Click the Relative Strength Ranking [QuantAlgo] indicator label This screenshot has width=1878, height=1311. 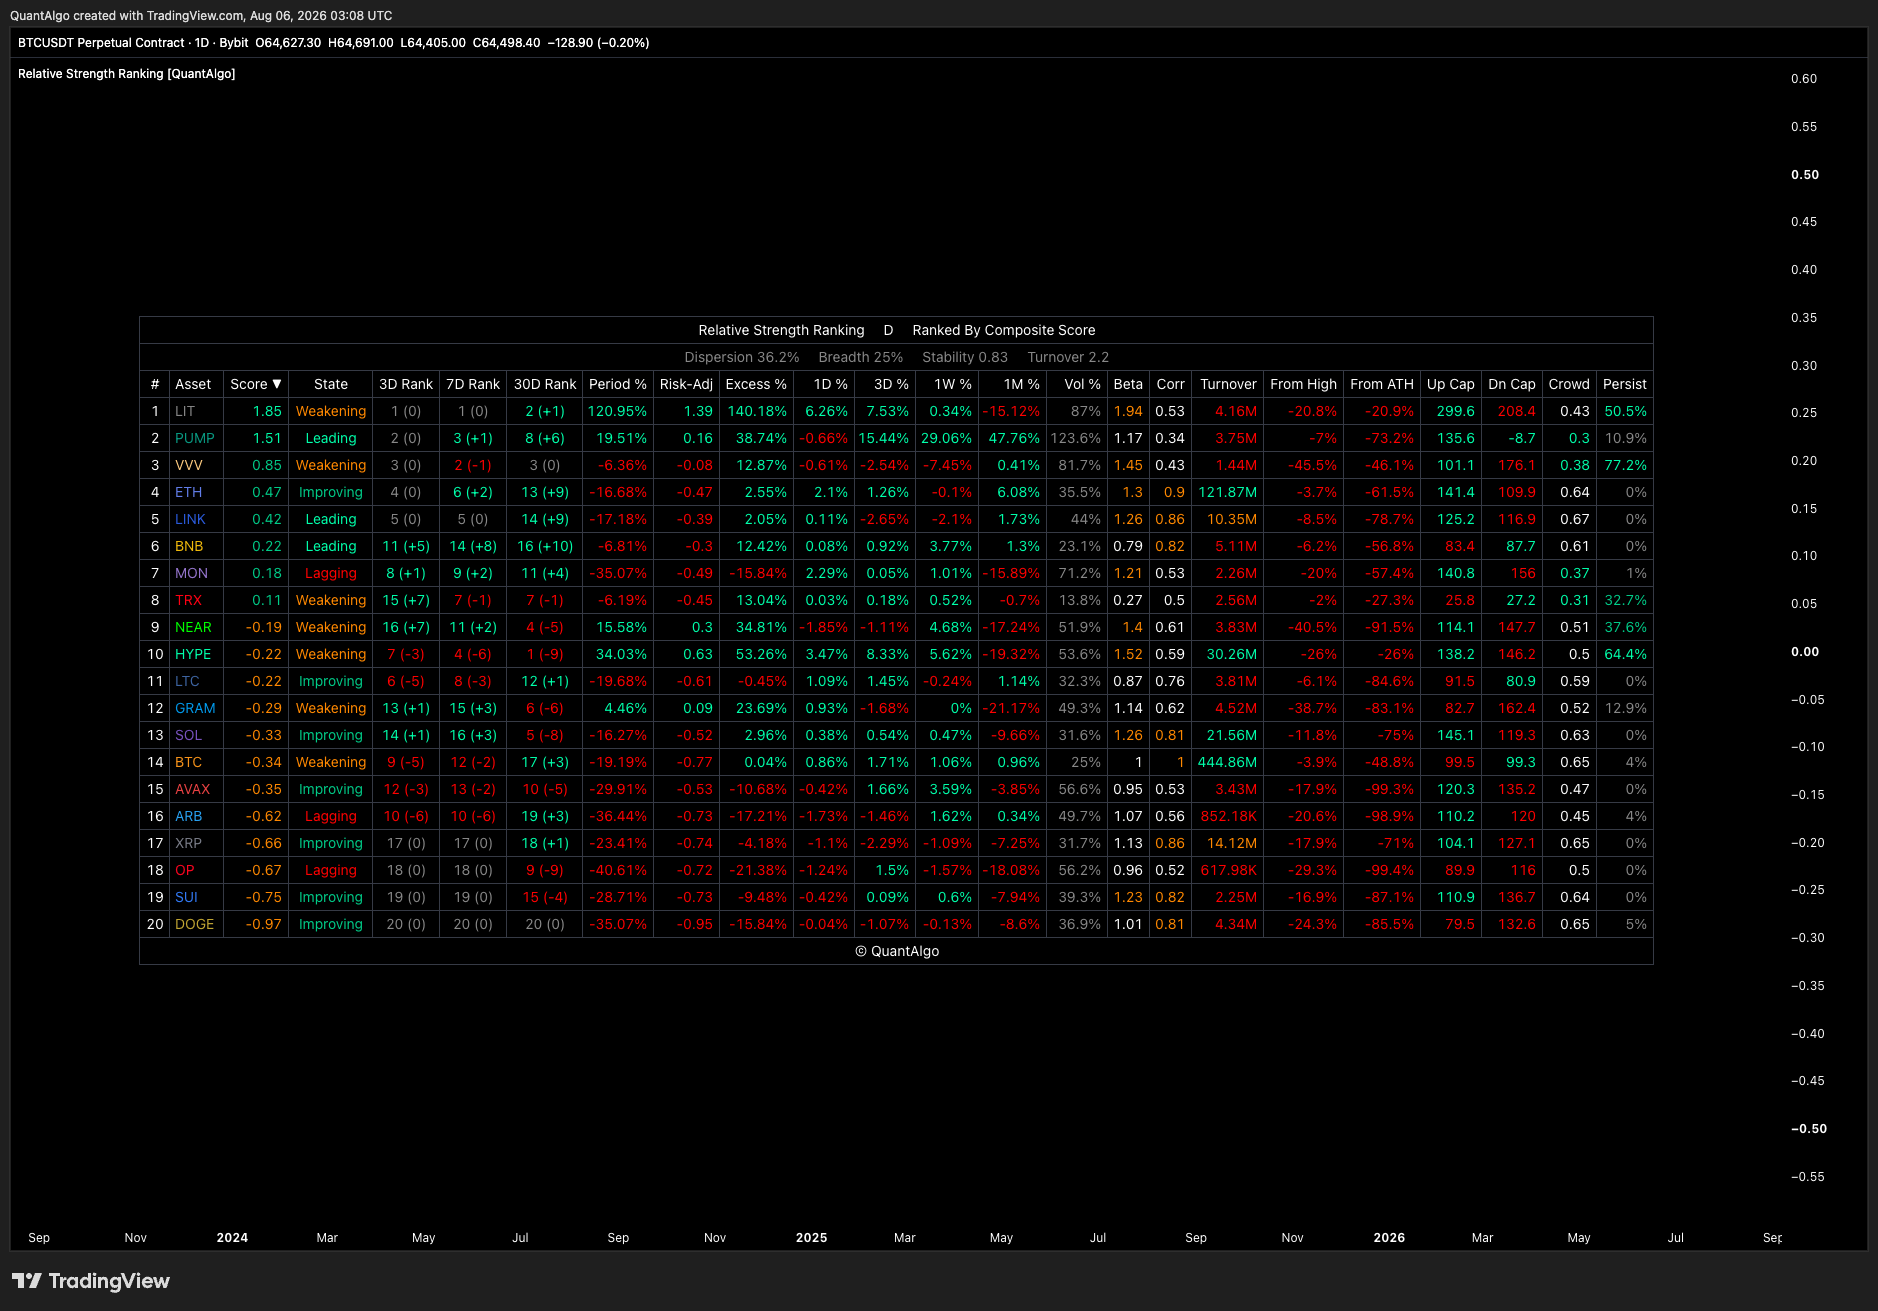[x=127, y=74]
